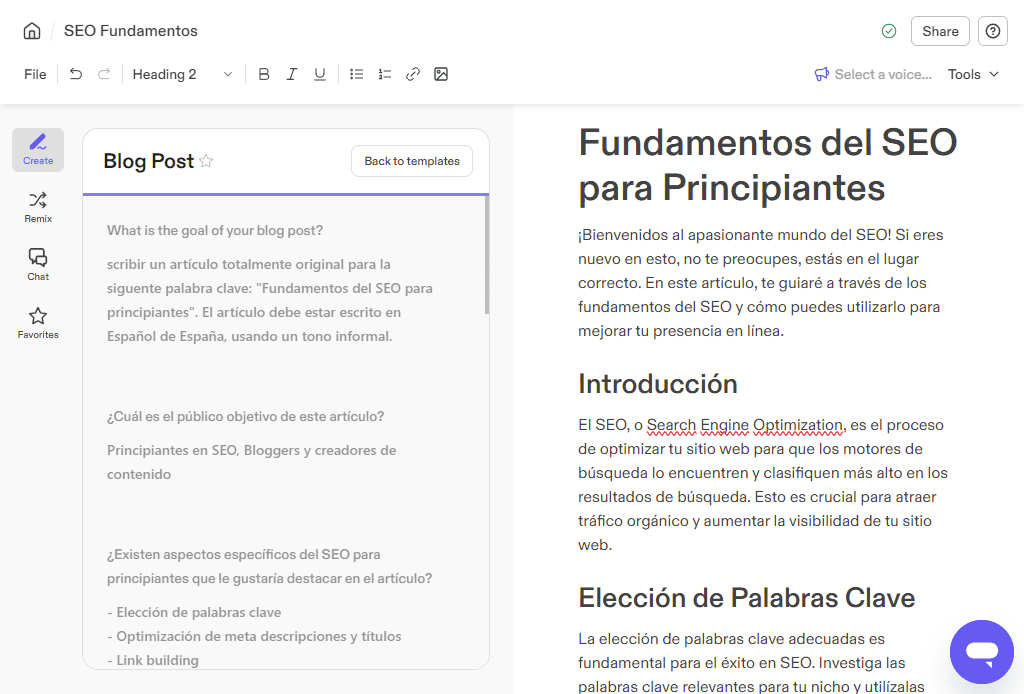Toggle italic formatting
1024x694 pixels.
pos(291,73)
